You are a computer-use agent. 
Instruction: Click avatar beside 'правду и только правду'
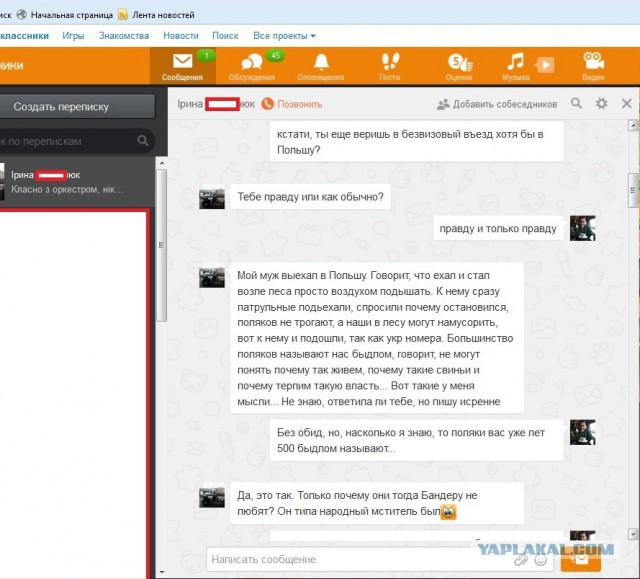point(582,228)
